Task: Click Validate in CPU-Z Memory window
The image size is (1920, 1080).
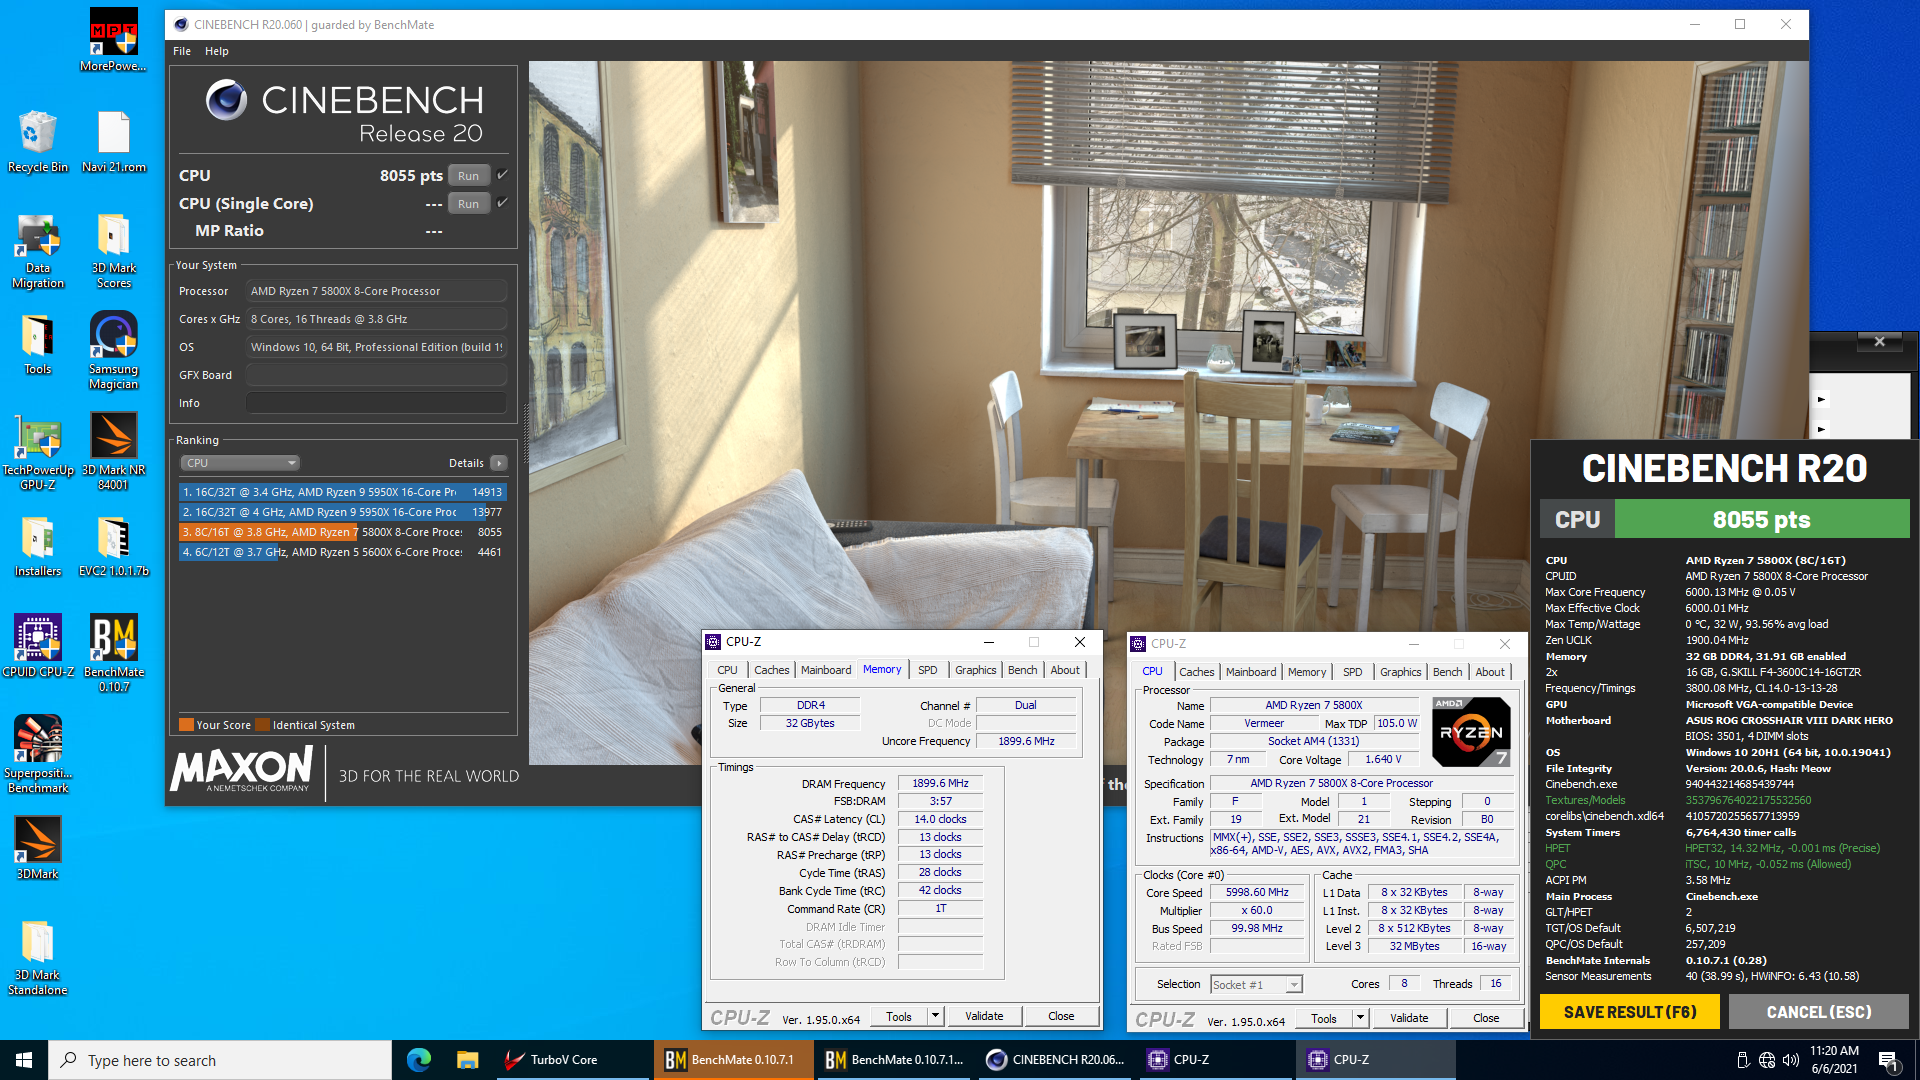Action: (x=984, y=1016)
